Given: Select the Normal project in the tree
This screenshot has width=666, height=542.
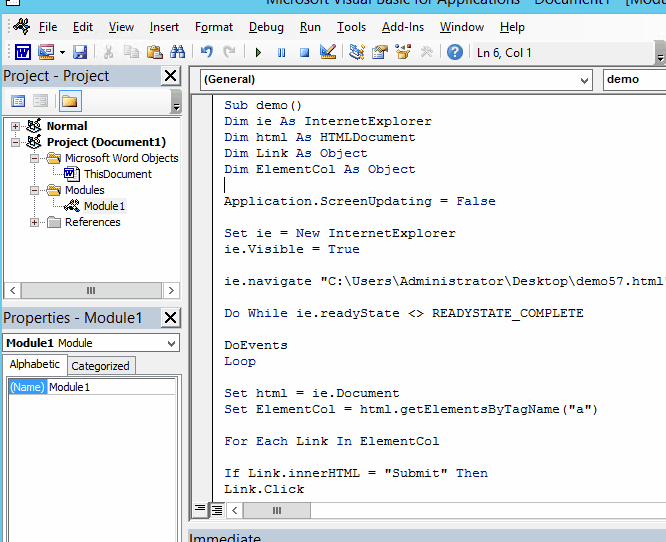Looking at the screenshot, I should (67, 126).
